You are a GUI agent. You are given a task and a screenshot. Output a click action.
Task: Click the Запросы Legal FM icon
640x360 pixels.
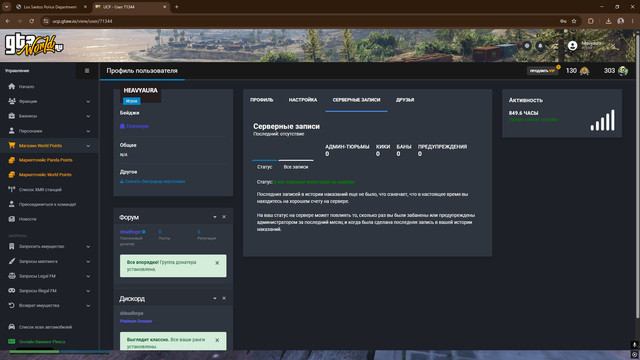11,276
